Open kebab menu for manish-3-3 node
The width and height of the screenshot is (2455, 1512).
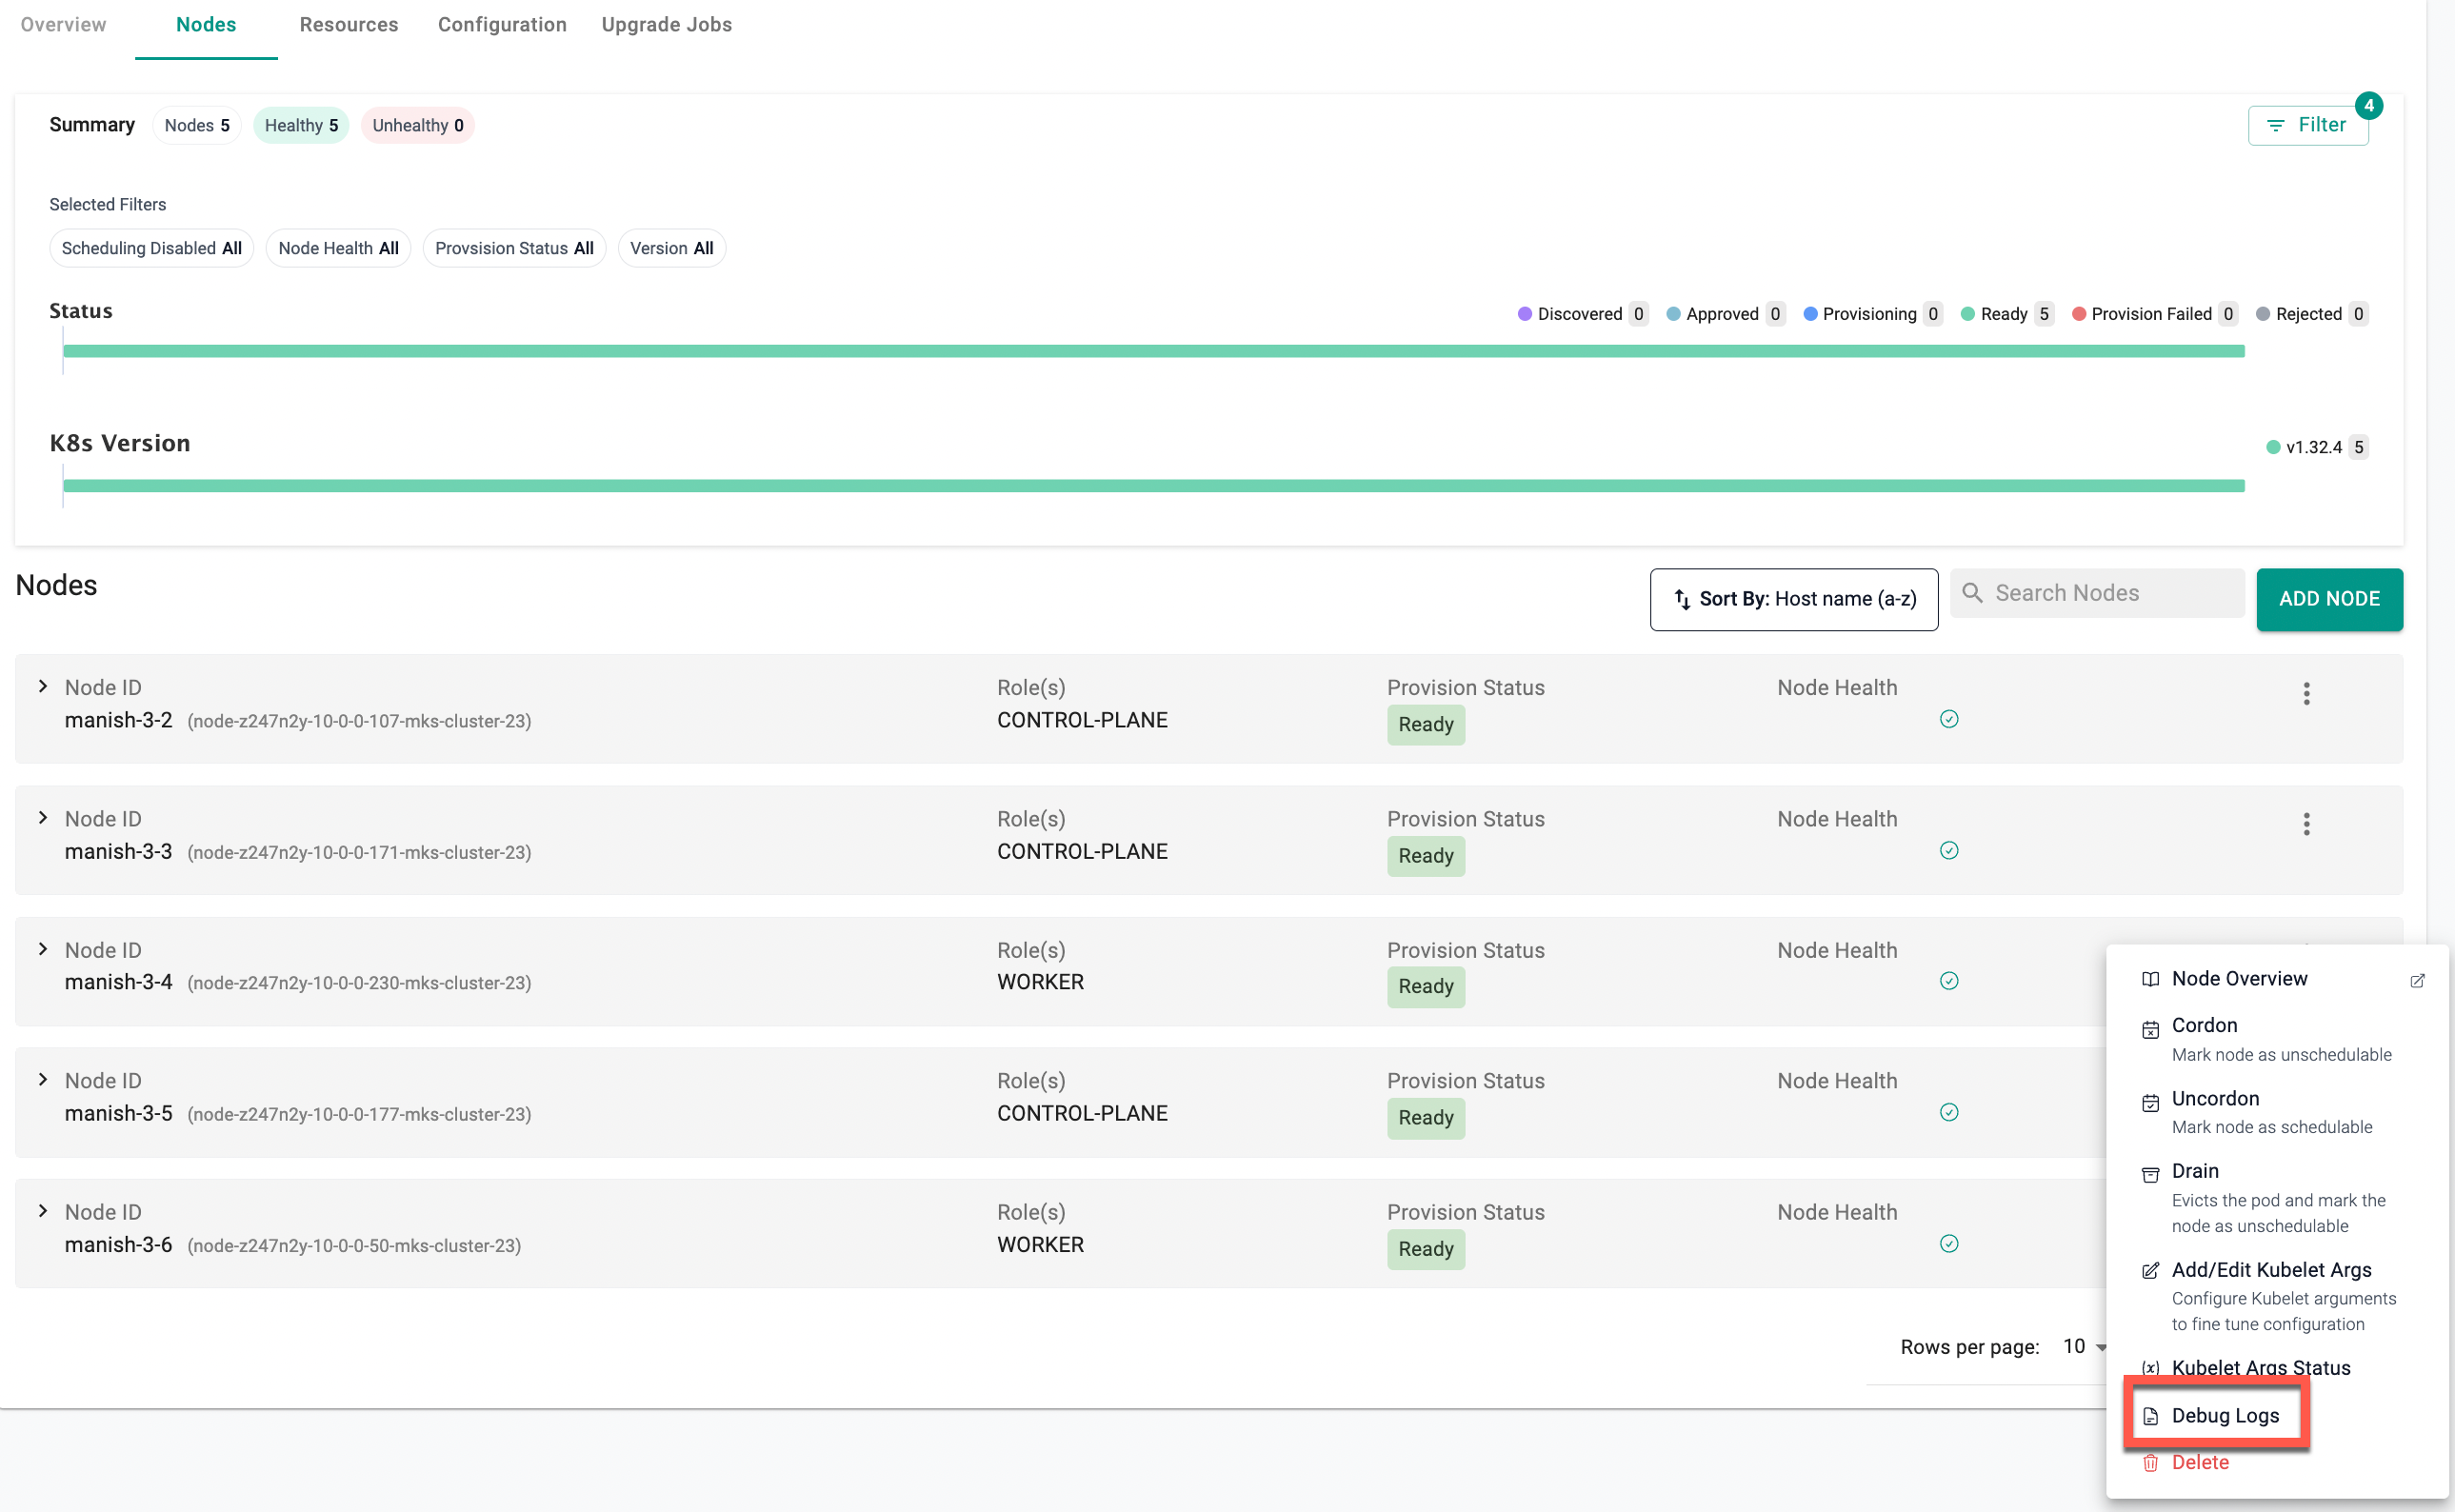click(x=2306, y=824)
